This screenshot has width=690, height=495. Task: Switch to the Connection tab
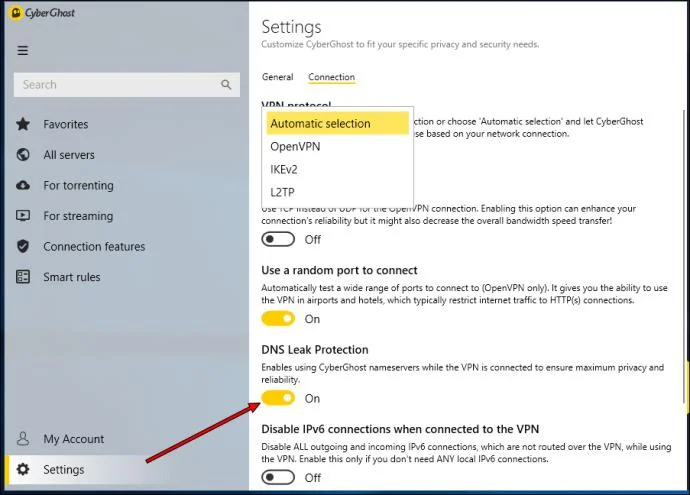pyautogui.click(x=331, y=77)
